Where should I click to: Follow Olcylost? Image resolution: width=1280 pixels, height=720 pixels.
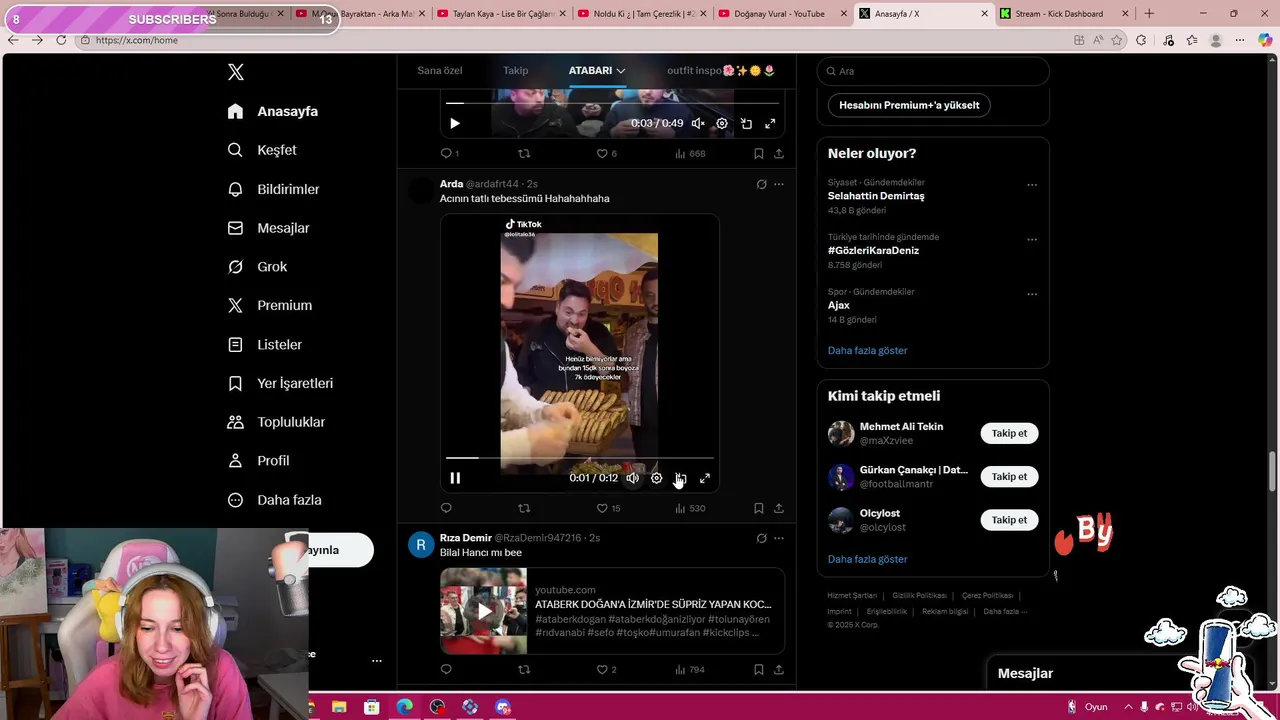tap(1009, 520)
